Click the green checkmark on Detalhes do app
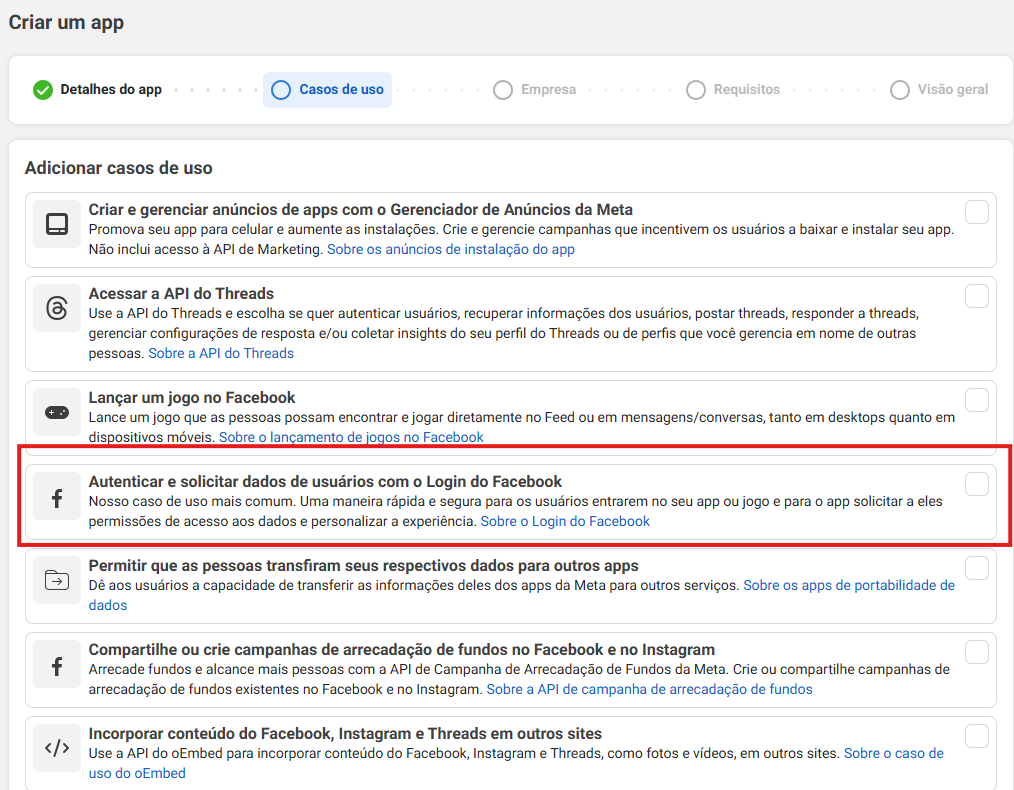Image resolution: width=1014 pixels, height=790 pixels. [42, 89]
